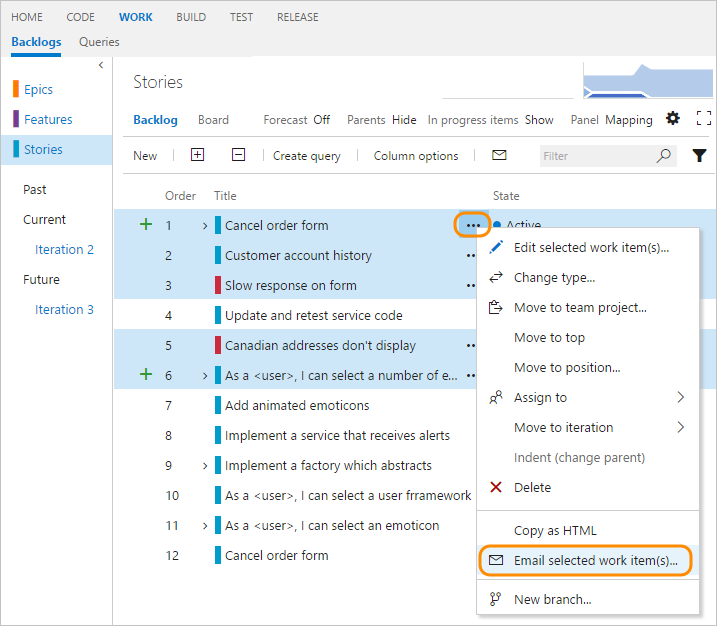Click Change type arrows icon
The image size is (717, 626).
(496, 277)
